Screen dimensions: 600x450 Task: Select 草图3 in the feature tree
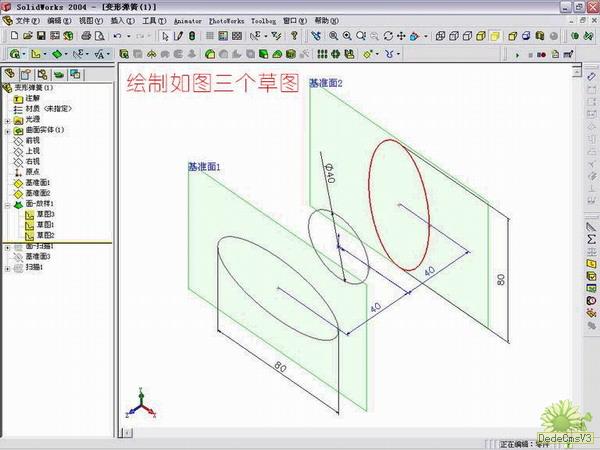pyautogui.click(x=45, y=214)
